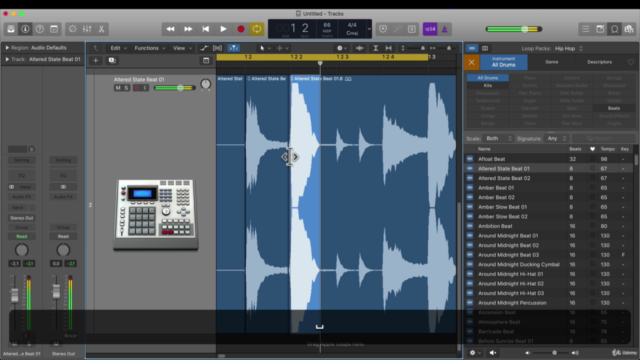Start playback with Play button
This screenshot has width=640, height=360.
tap(223, 29)
